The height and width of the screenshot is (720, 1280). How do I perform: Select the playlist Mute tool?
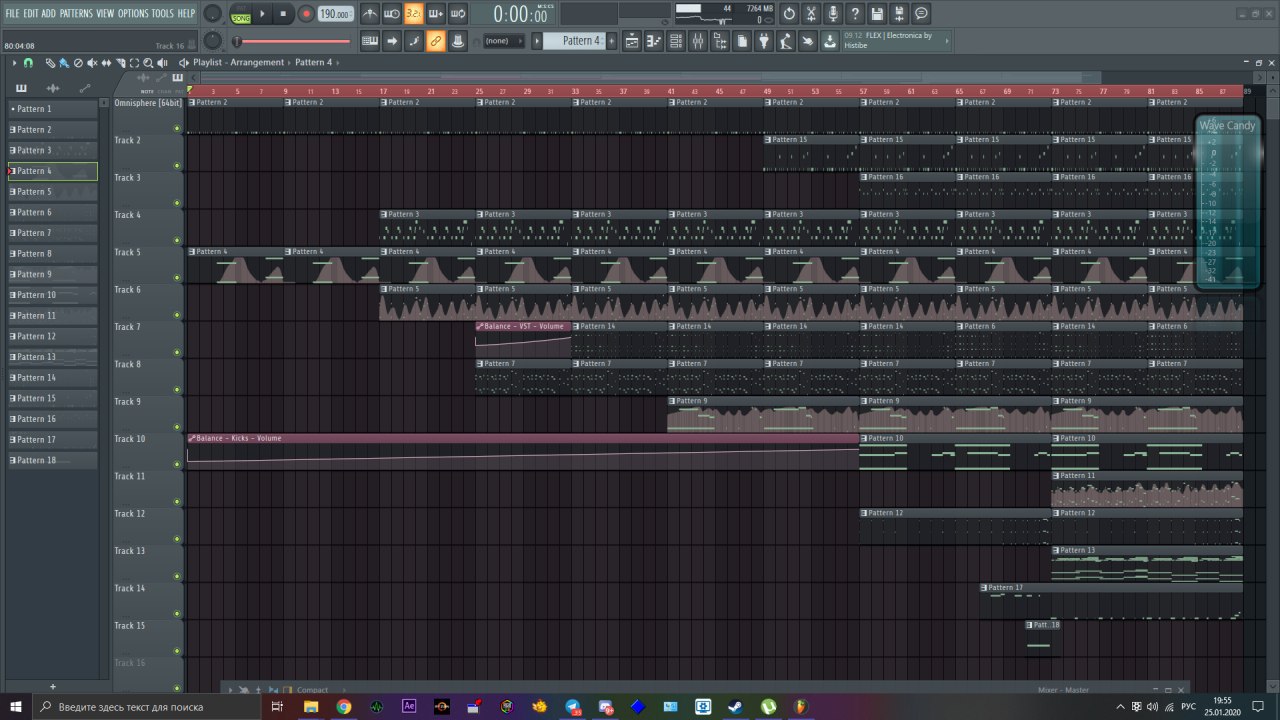click(92, 63)
